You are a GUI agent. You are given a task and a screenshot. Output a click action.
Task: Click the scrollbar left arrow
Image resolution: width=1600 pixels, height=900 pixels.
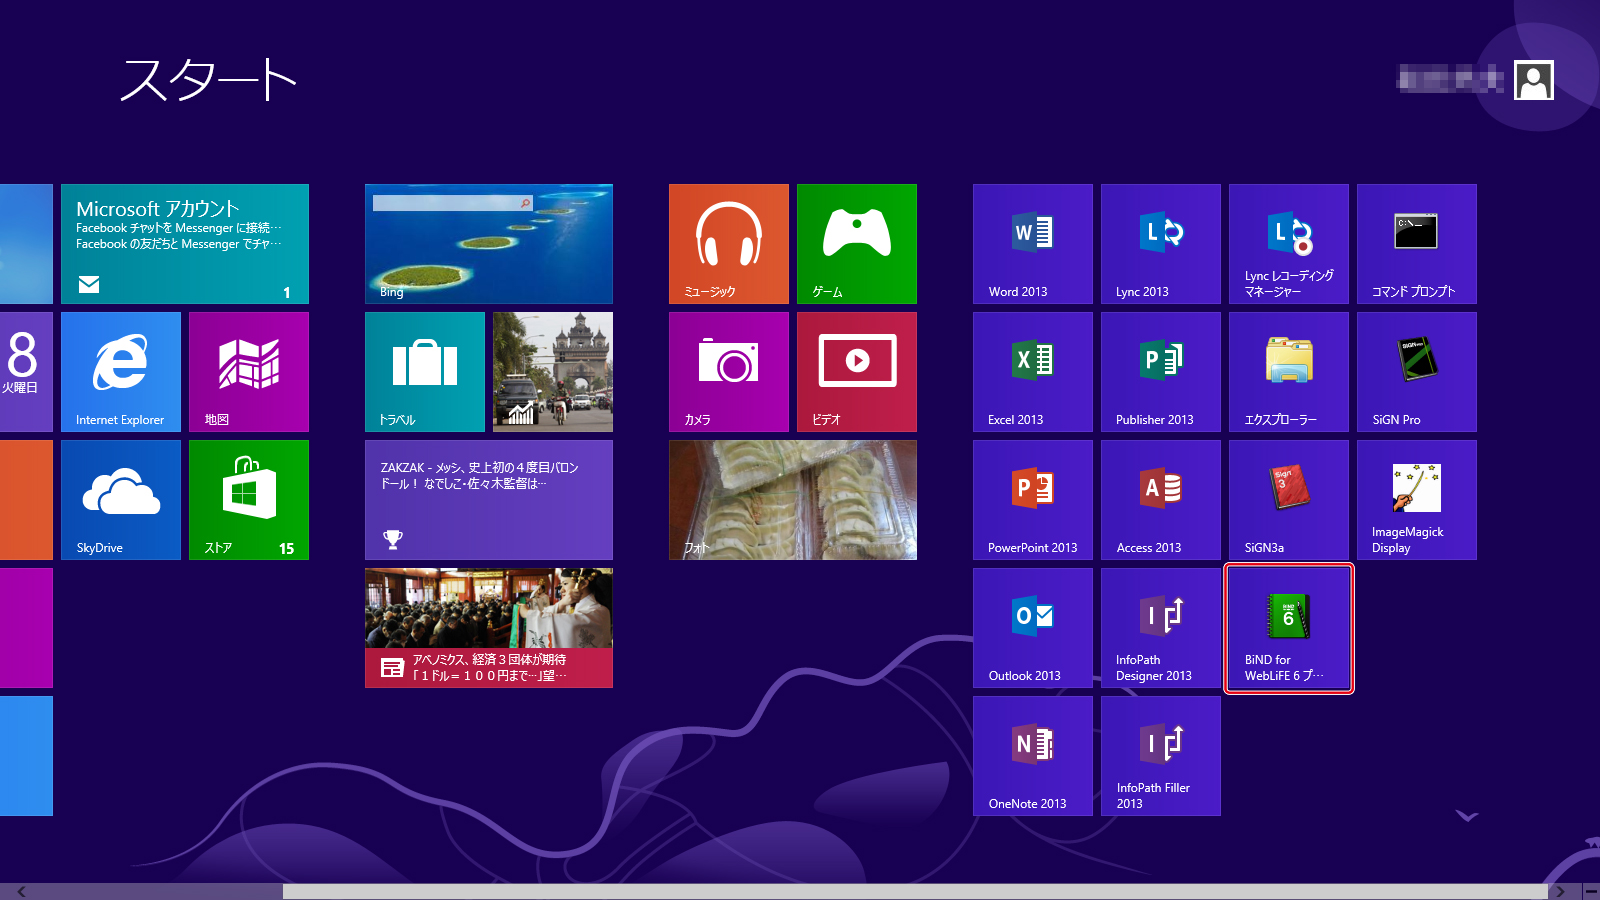pyautogui.click(x=21, y=891)
